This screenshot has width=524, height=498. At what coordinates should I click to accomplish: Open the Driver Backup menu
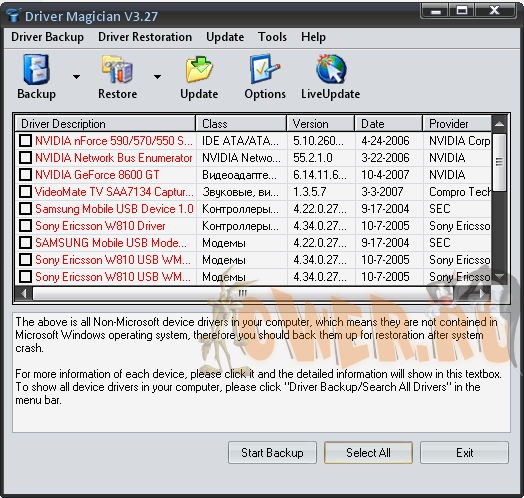pos(47,37)
